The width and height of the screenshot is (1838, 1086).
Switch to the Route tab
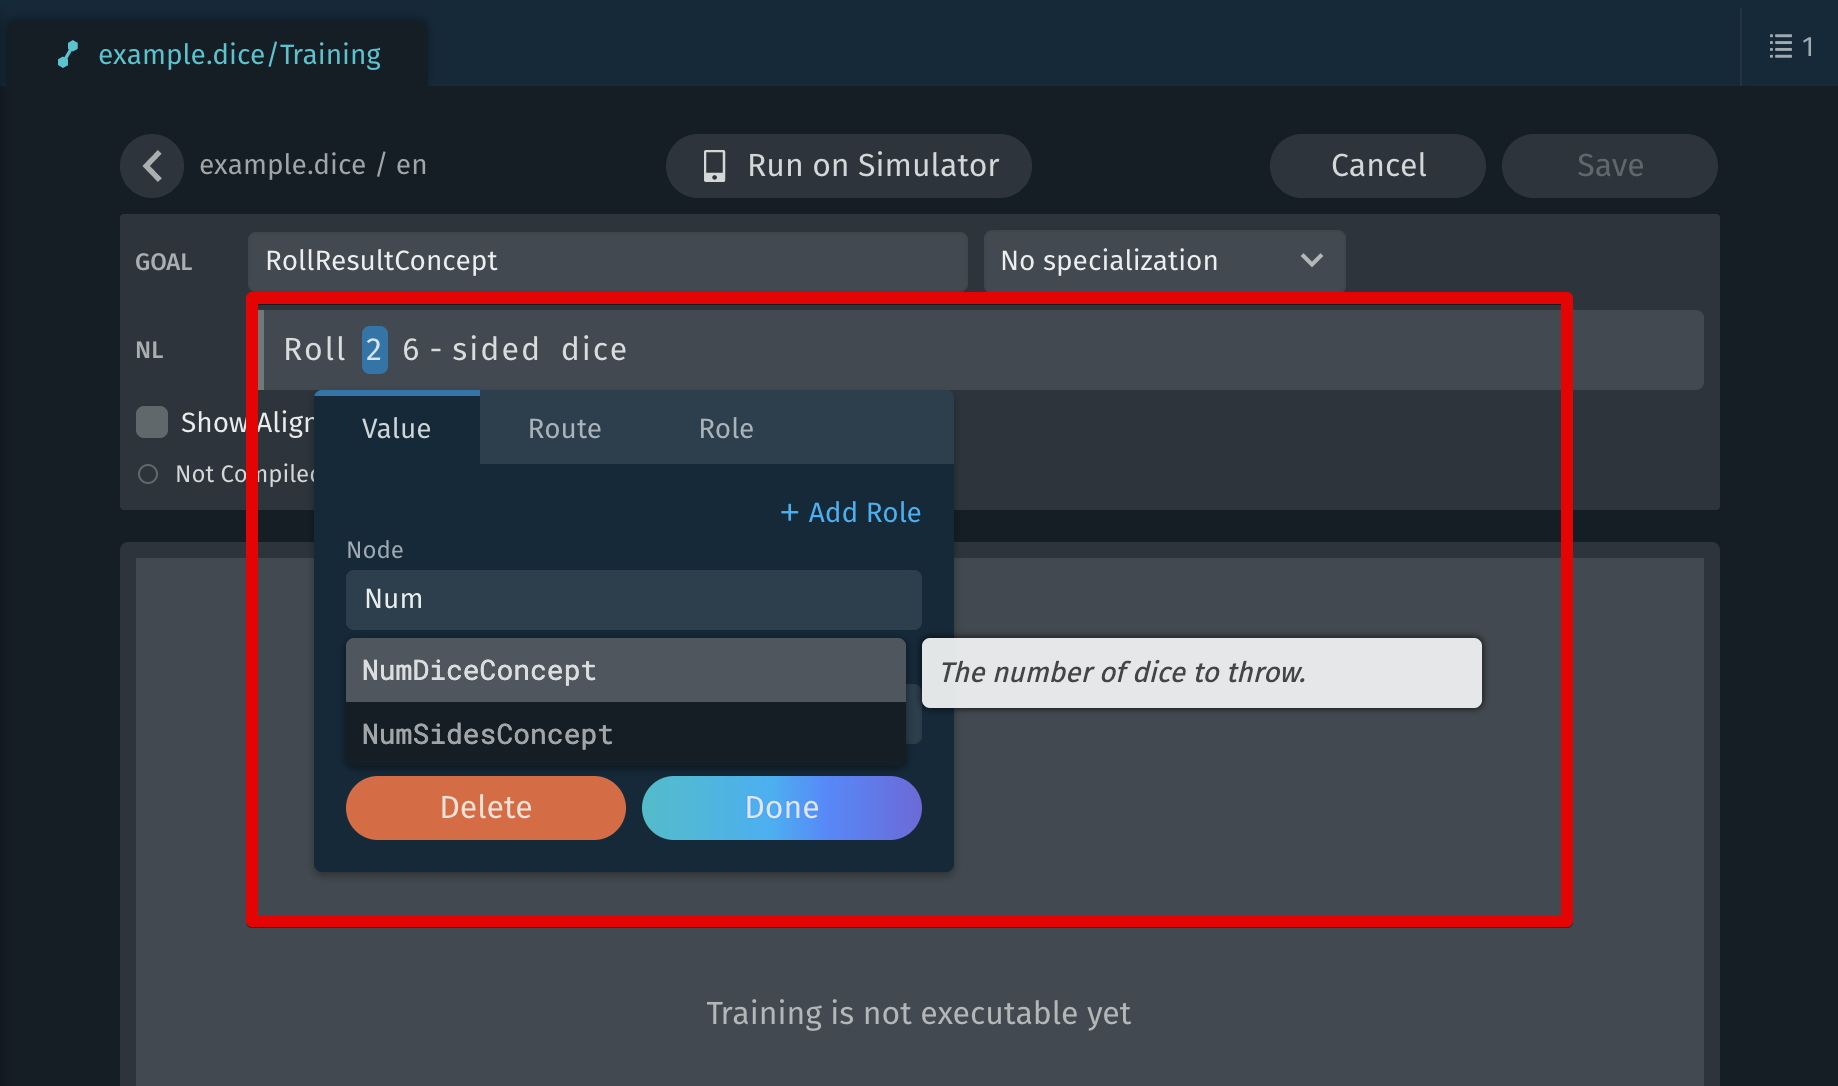[565, 428]
